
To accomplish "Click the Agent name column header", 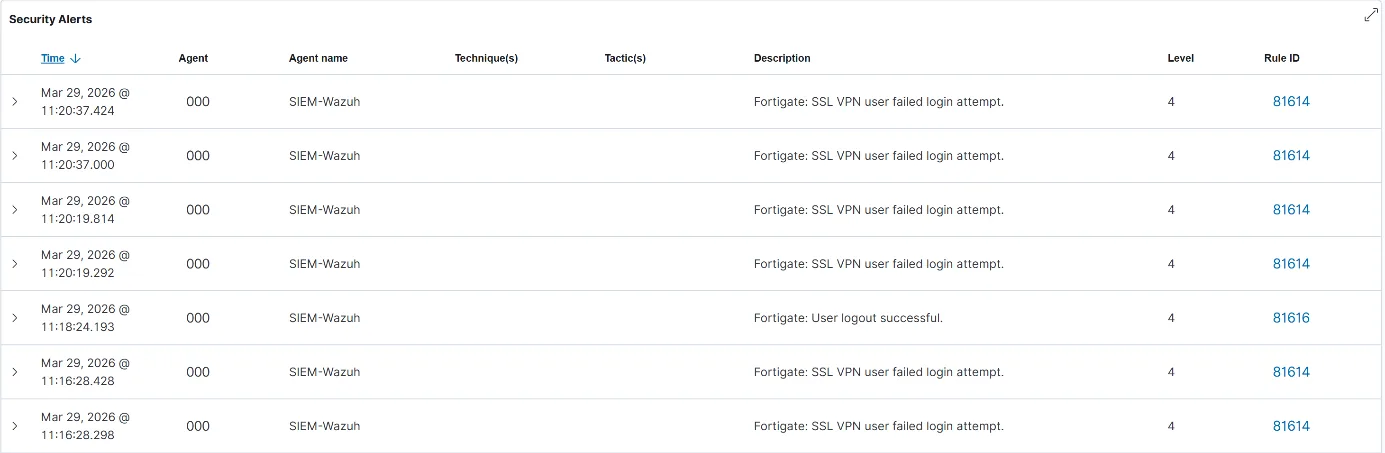I will (318, 58).
